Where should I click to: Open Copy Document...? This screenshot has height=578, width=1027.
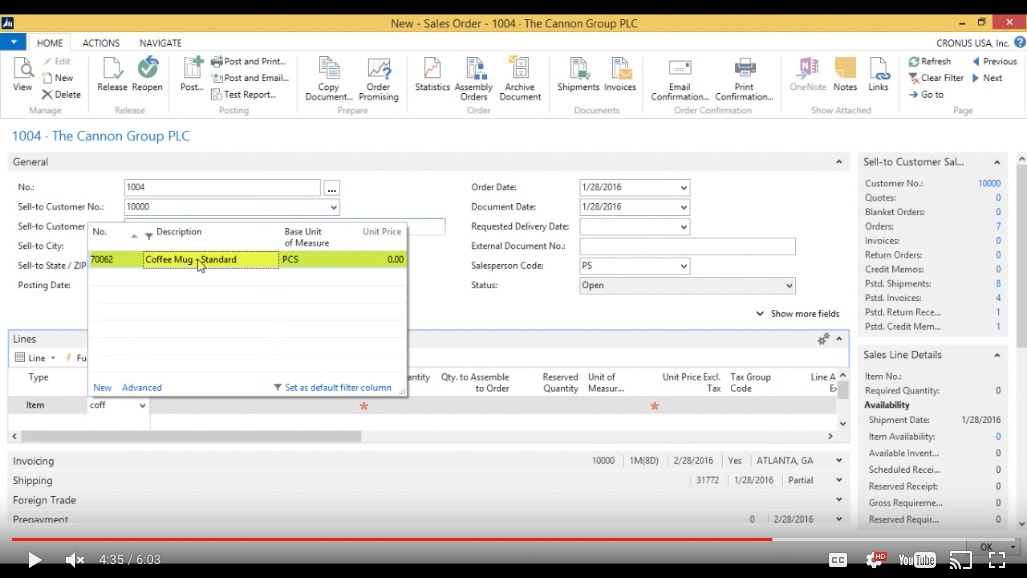point(329,79)
